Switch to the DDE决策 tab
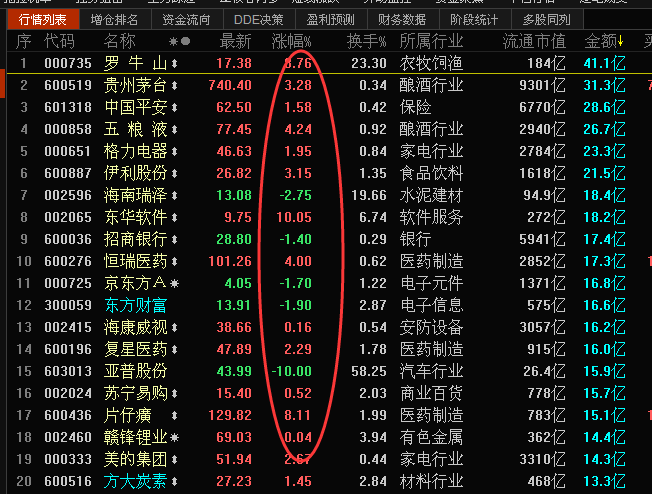Image resolution: width=652 pixels, height=494 pixels. 259,20
